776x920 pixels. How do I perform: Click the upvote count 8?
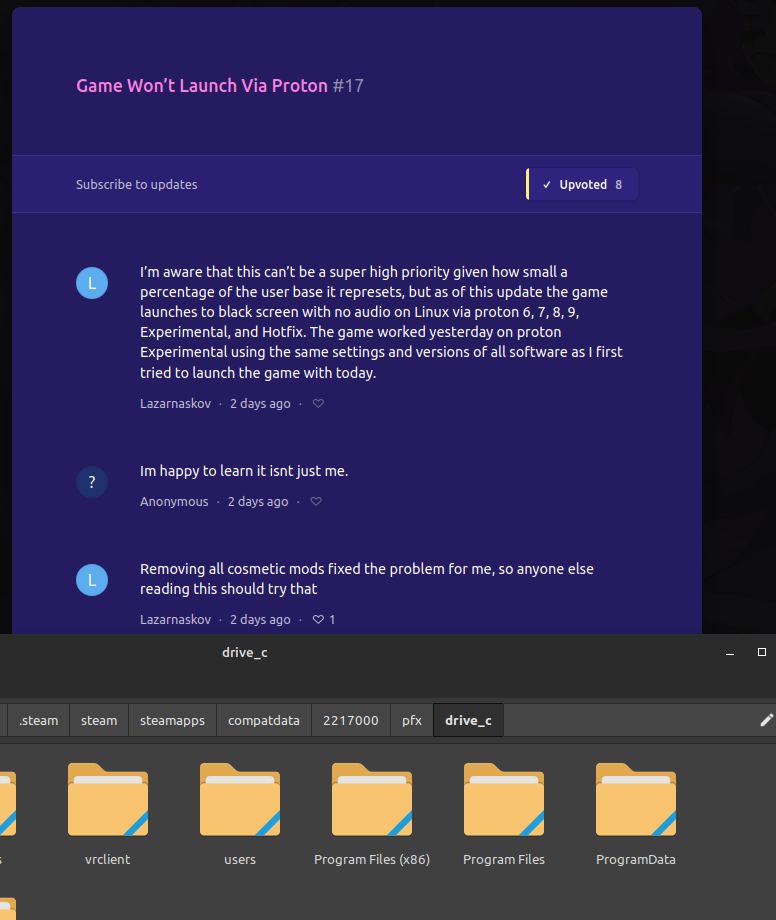click(618, 185)
